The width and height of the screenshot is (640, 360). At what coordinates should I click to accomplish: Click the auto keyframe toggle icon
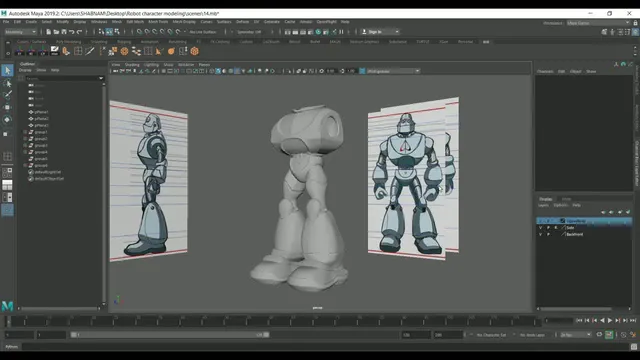(609, 335)
